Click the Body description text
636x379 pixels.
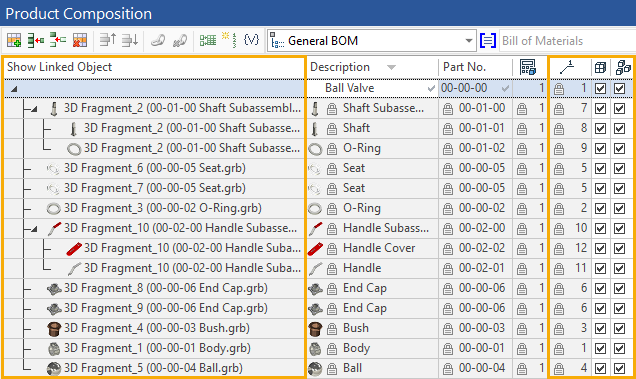coord(357,348)
